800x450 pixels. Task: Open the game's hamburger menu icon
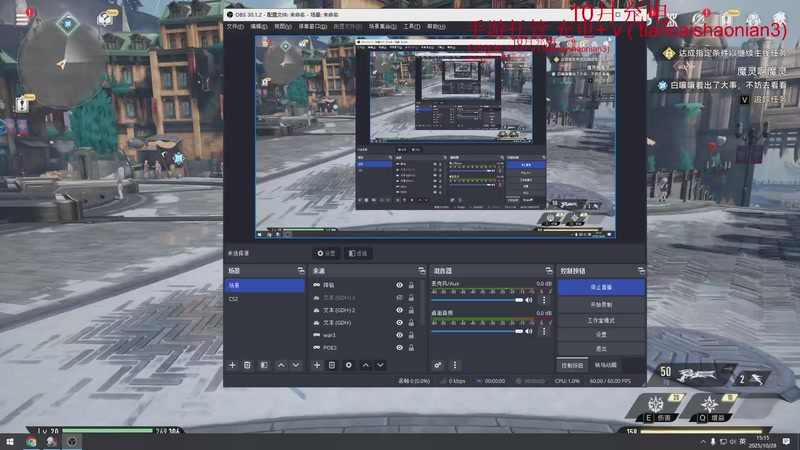tap(22, 19)
